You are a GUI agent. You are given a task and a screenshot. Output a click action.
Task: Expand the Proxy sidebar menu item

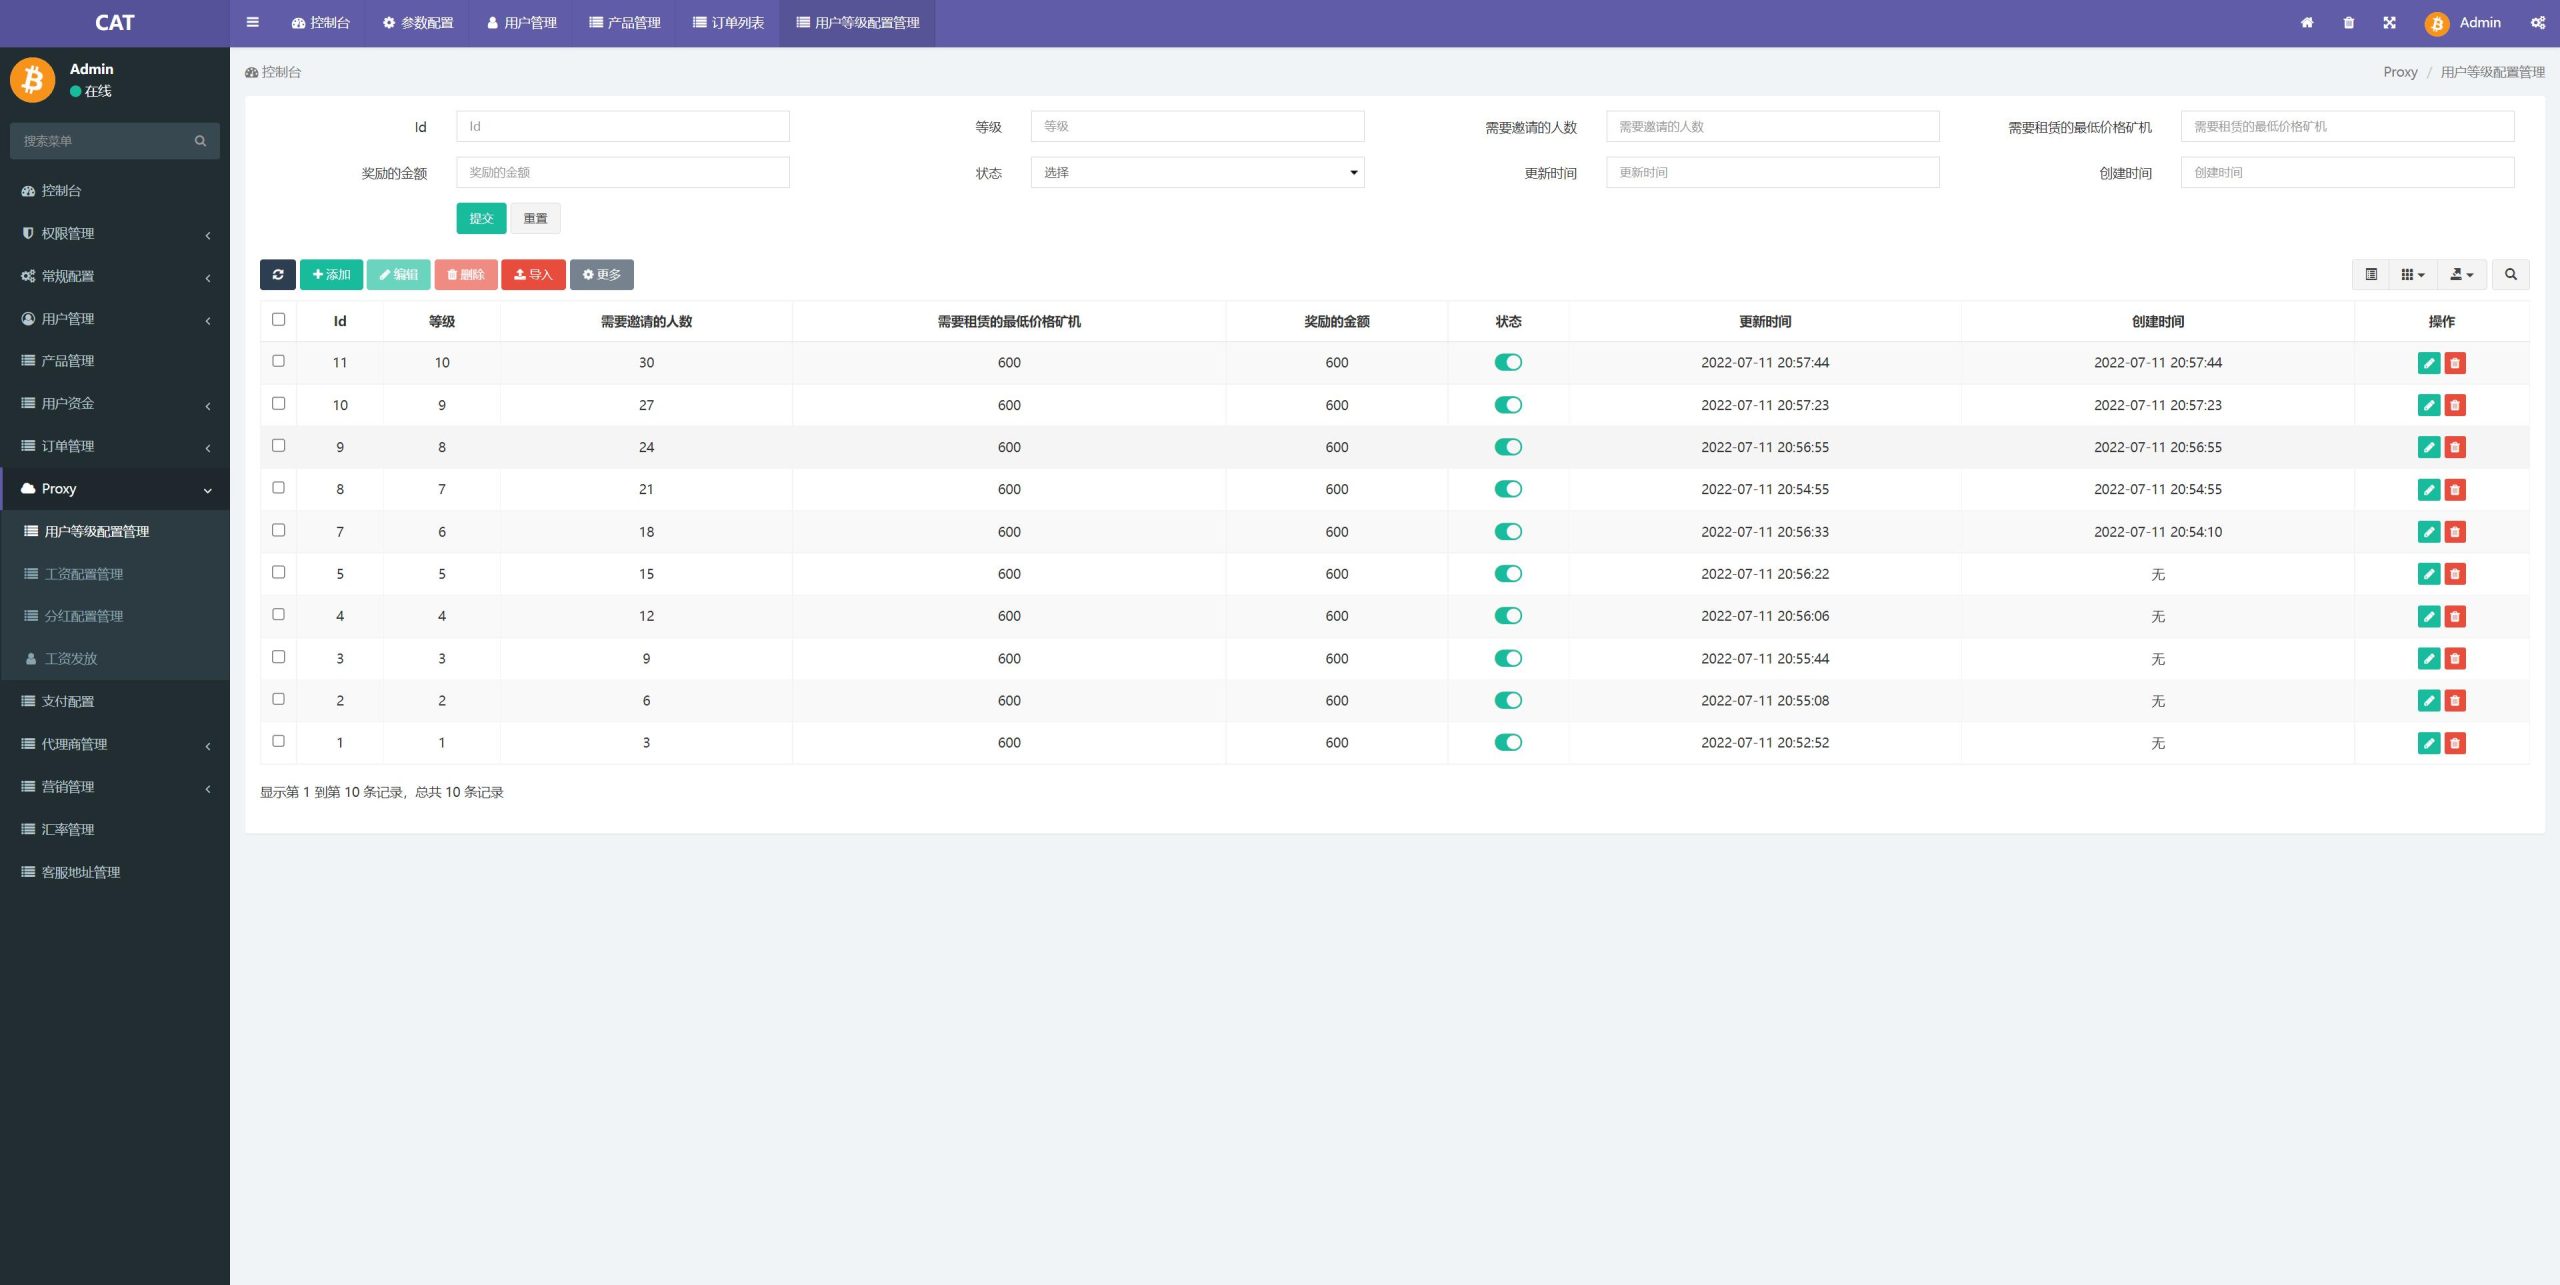[x=115, y=488]
